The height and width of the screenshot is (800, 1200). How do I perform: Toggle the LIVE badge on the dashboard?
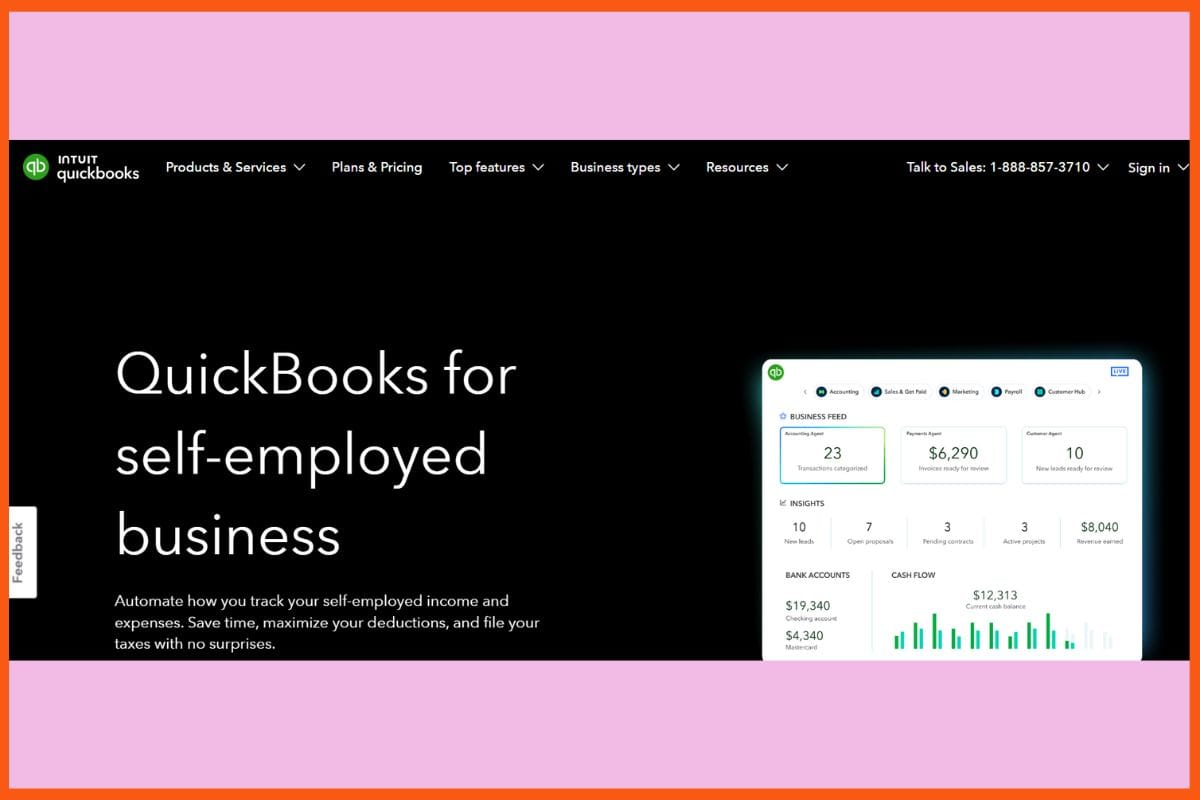pyautogui.click(x=1120, y=371)
